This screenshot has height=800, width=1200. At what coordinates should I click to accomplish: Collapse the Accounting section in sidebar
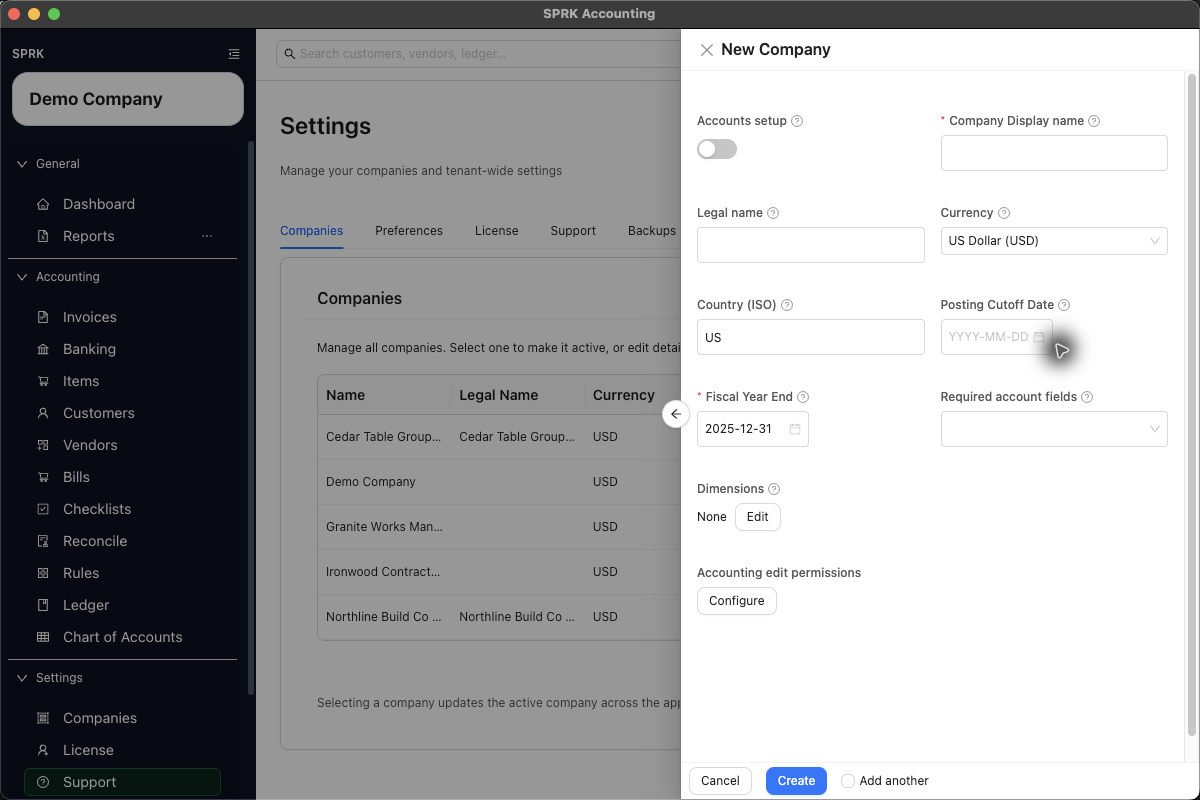click(22, 277)
